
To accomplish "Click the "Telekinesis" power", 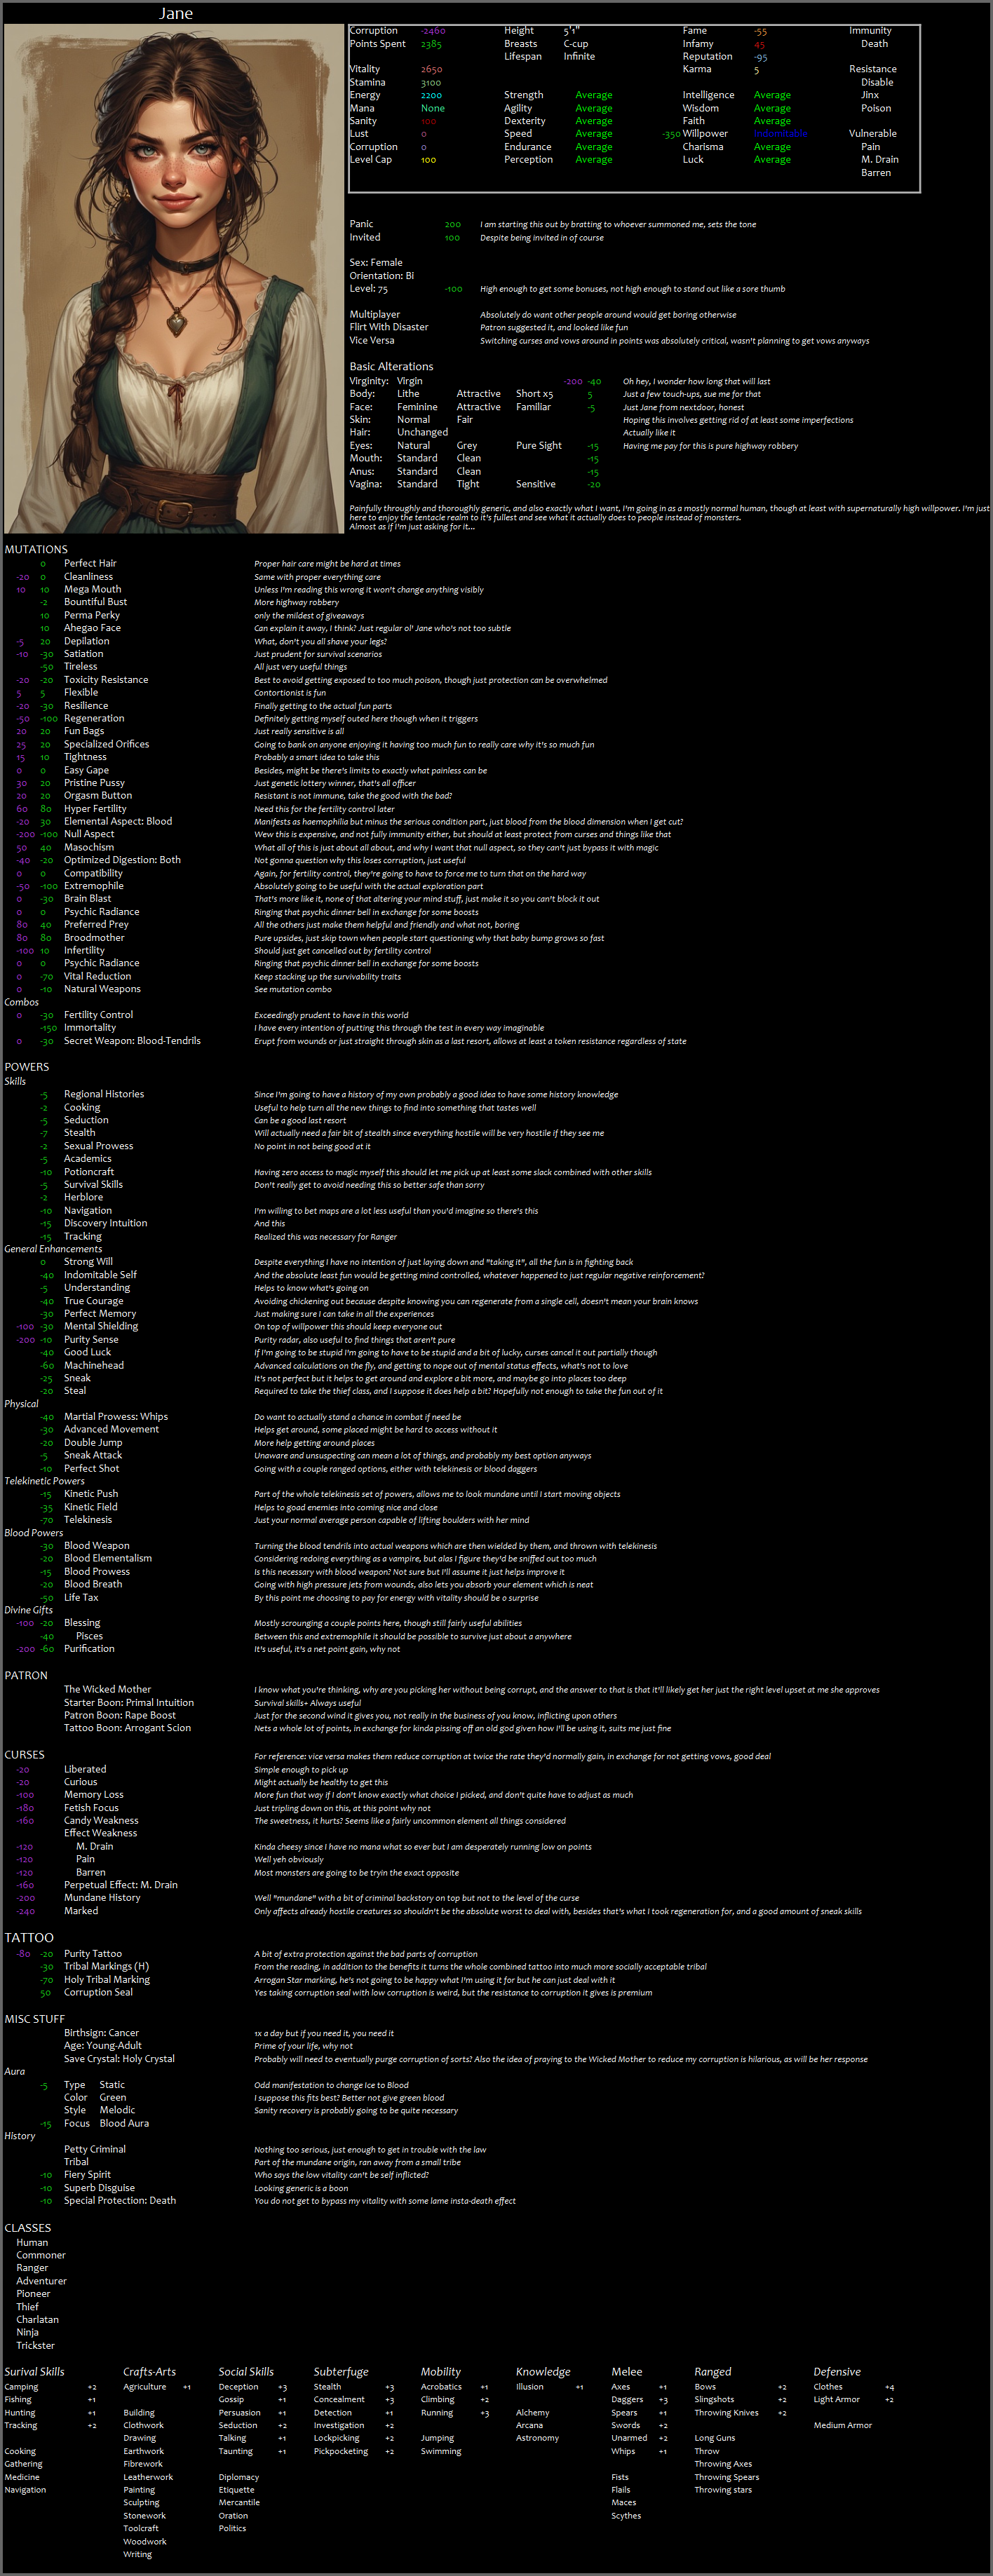I will [88, 1519].
